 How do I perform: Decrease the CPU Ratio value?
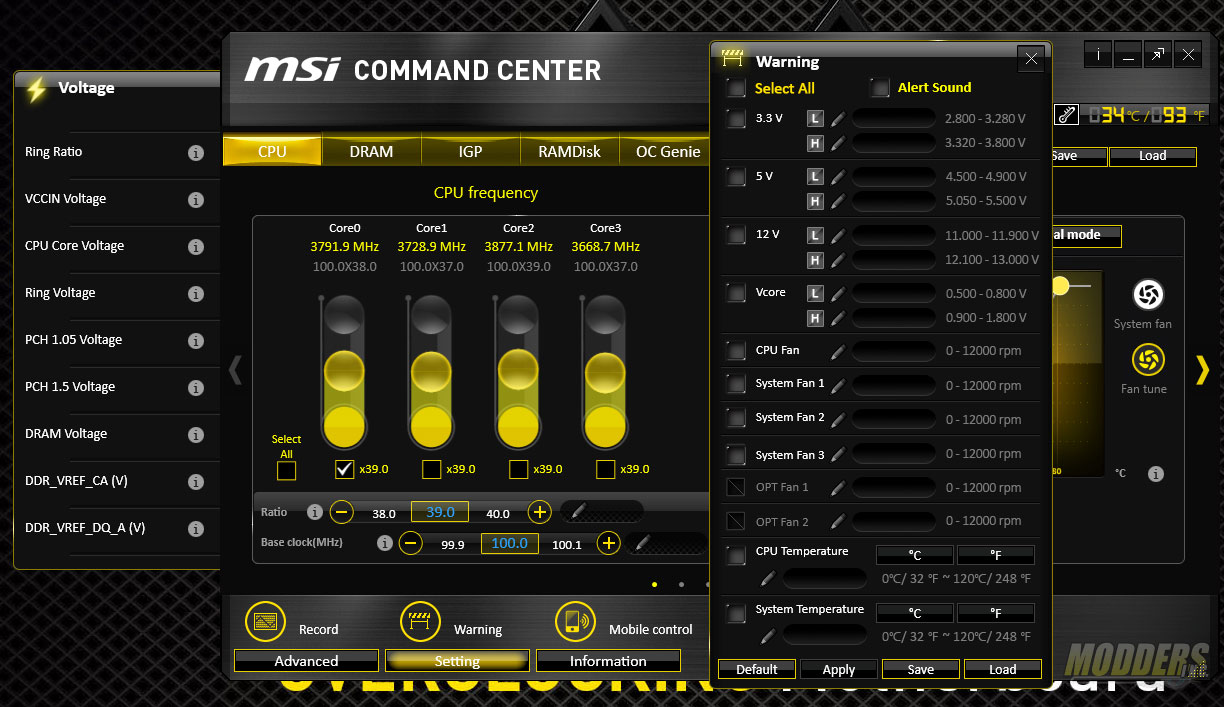342,512
